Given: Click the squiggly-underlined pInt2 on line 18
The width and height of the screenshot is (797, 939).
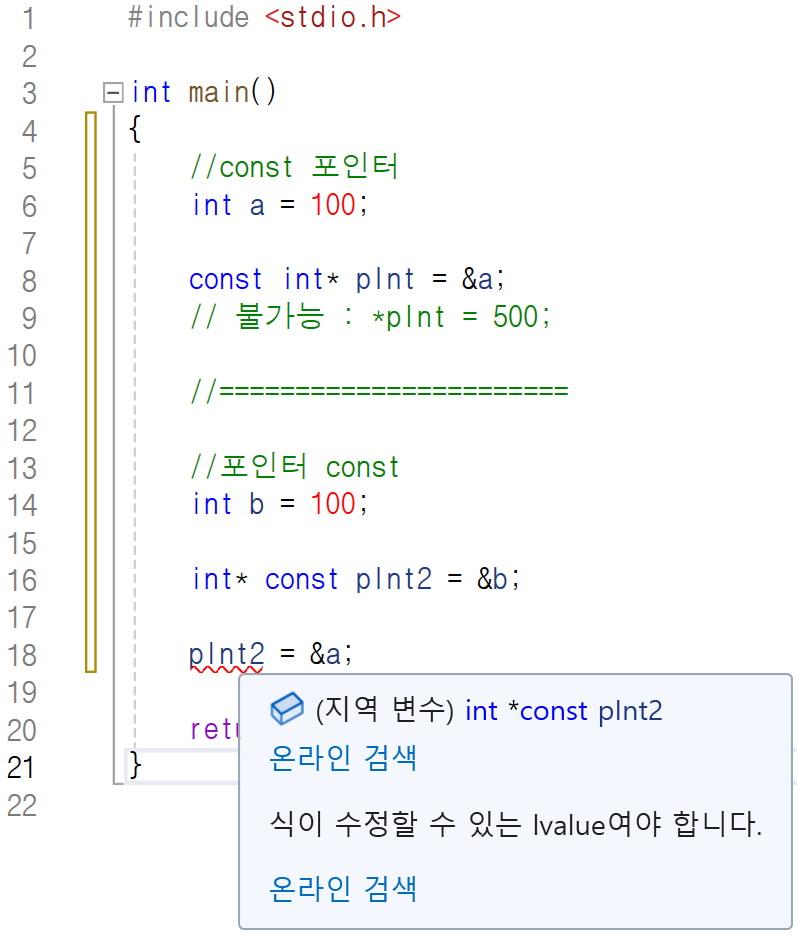Looking at the screenshot, I should 226,655.
